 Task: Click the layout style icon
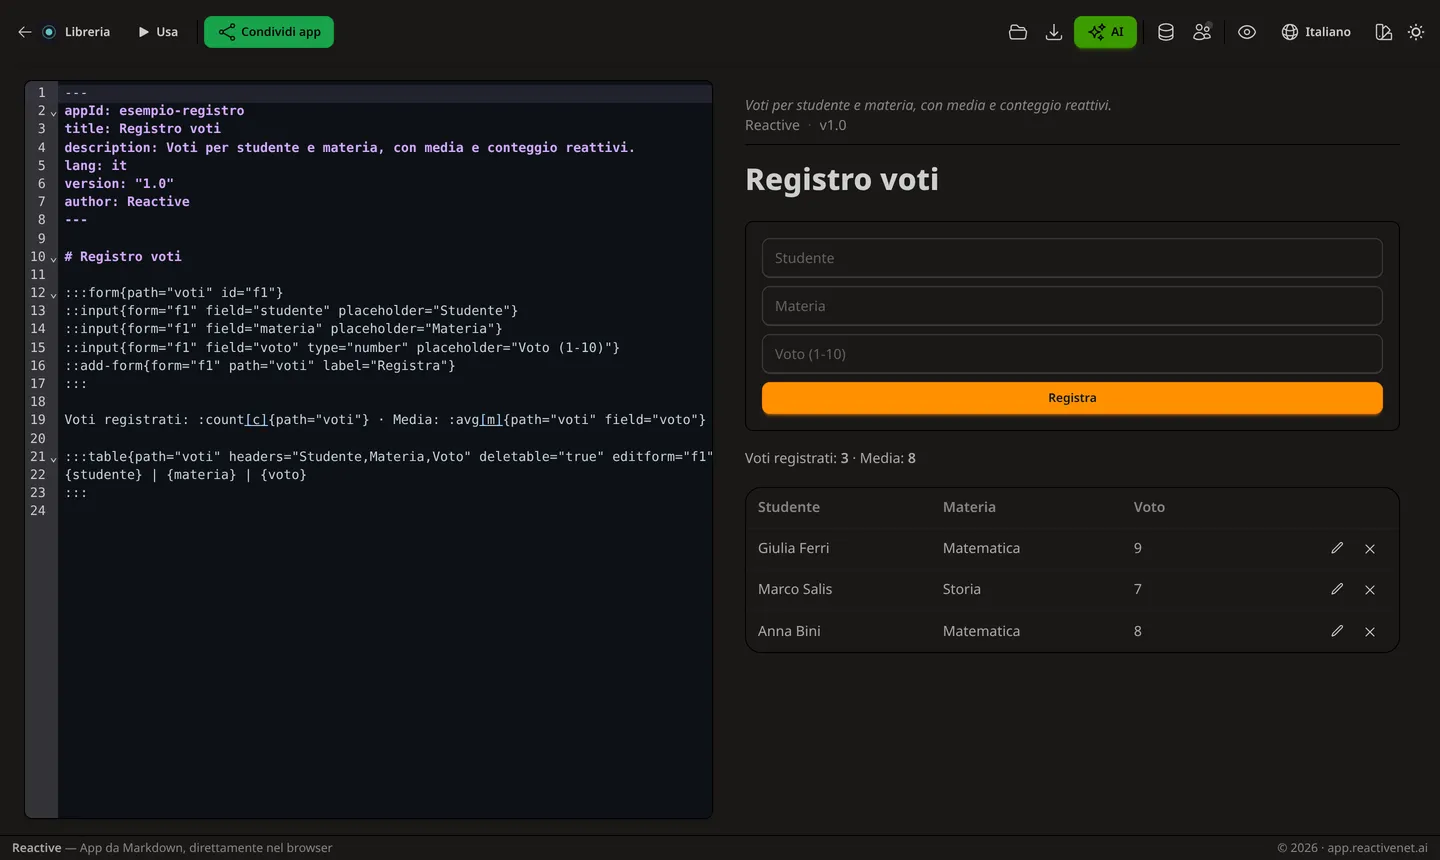pos(1384,32)
